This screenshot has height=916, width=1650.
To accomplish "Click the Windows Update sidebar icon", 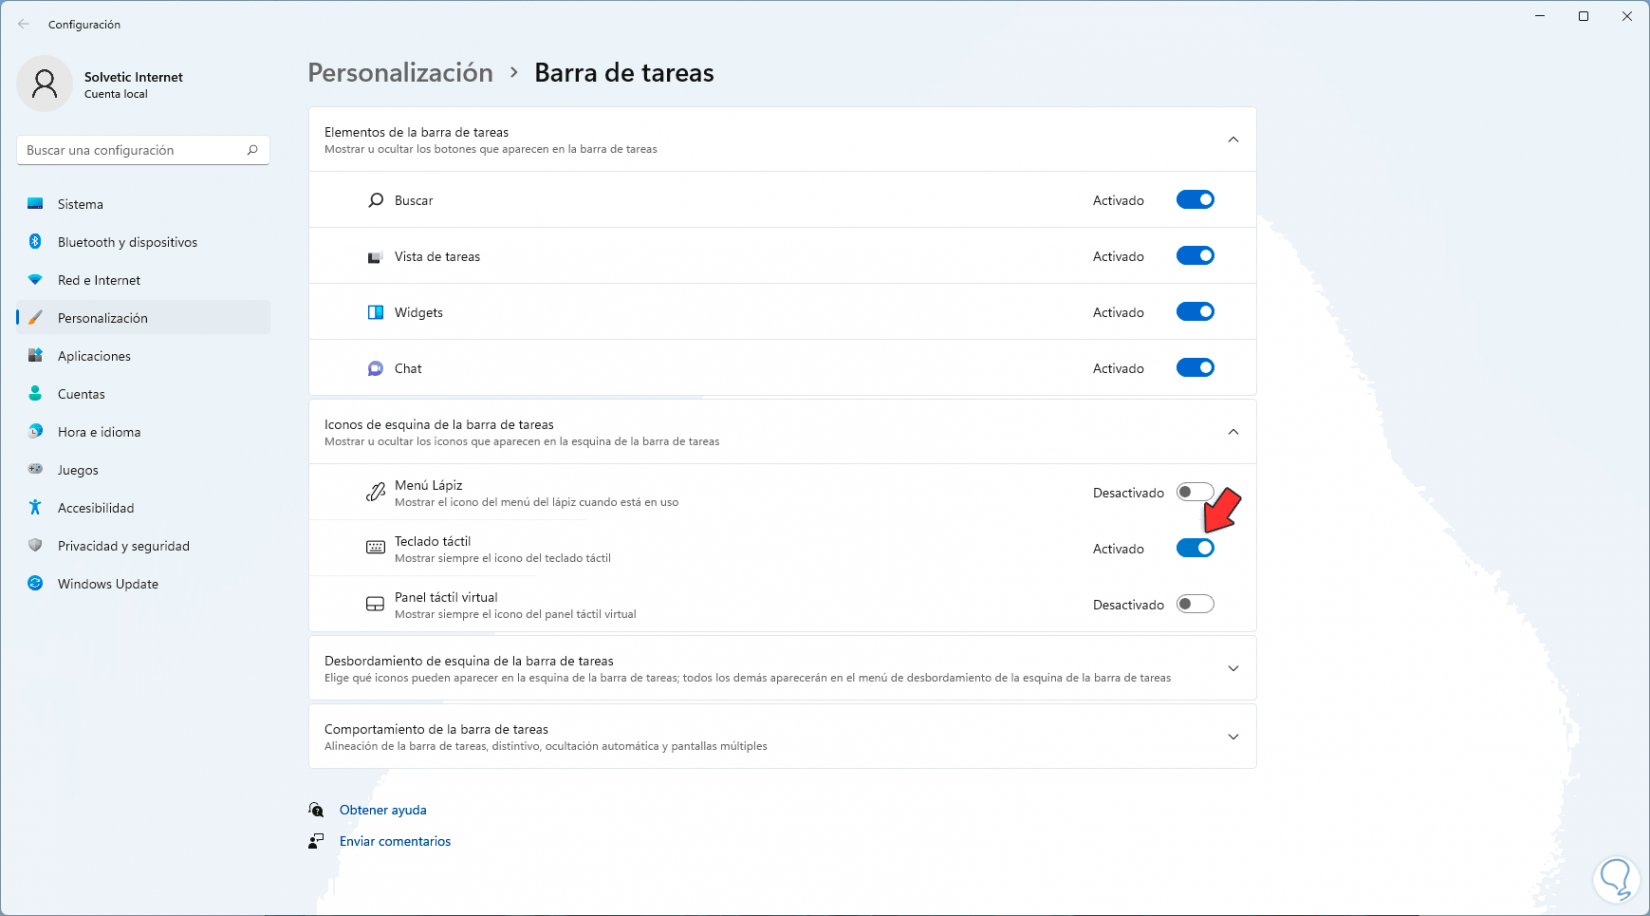I will (x=35, y=584).
